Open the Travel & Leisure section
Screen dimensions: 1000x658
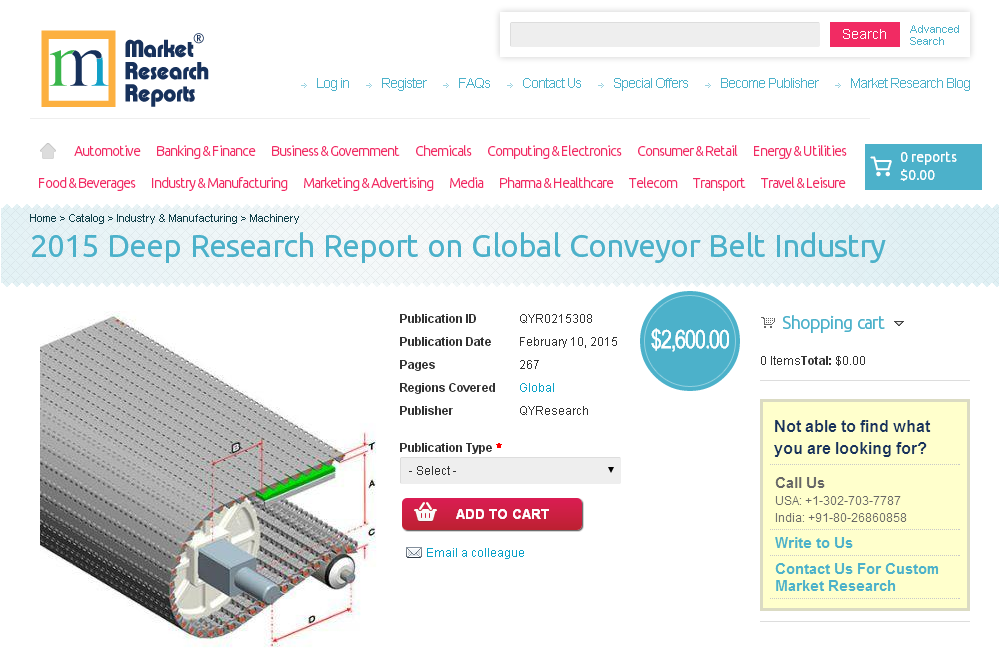click(x=803, y=183)
